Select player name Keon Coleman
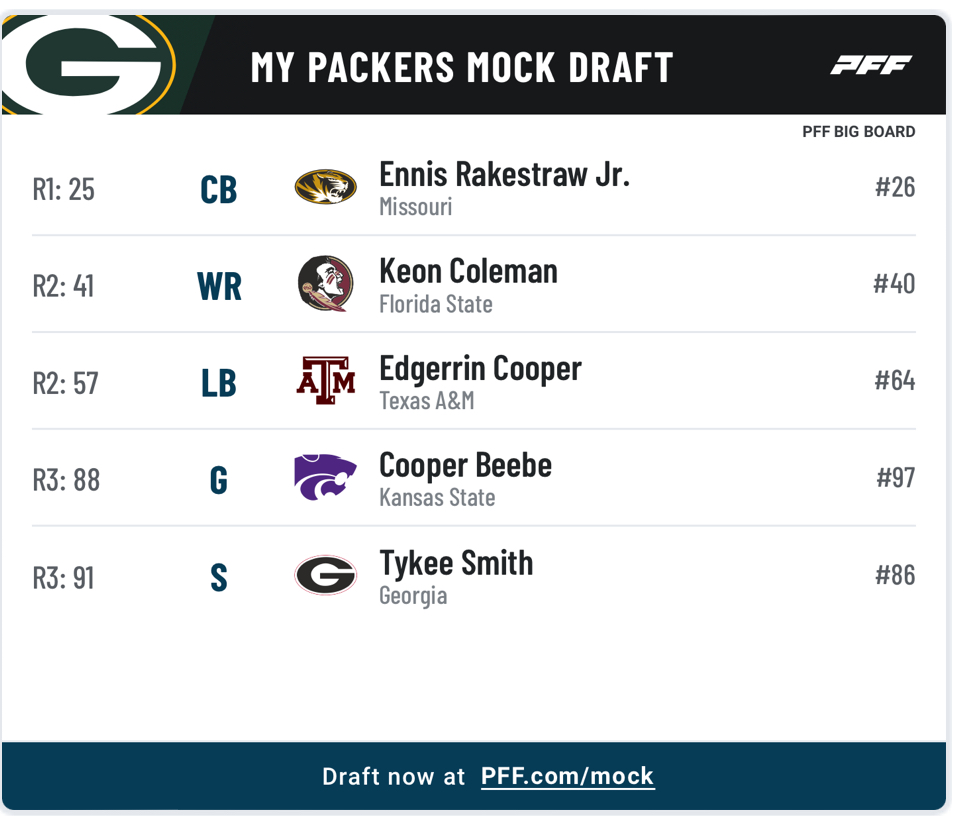This screenshot has height=817, width=964. [x=468, y=272]
